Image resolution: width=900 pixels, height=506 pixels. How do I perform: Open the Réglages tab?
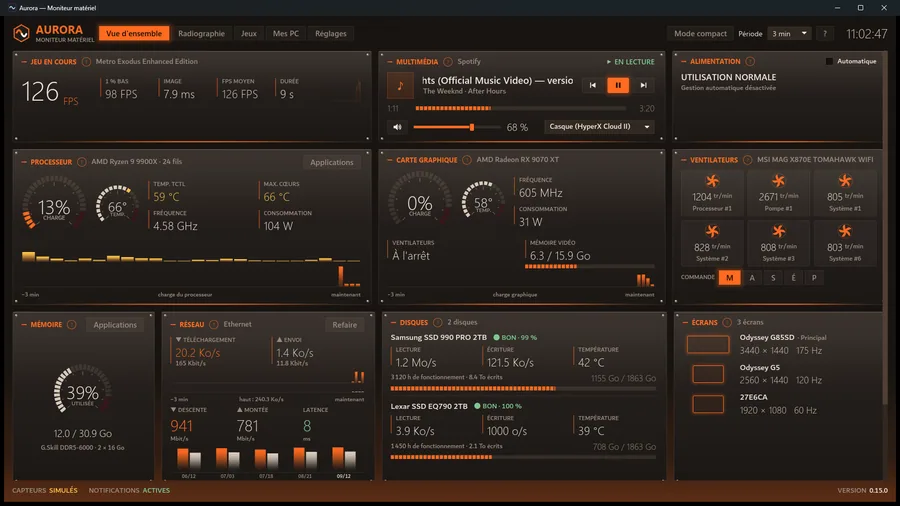331,33
